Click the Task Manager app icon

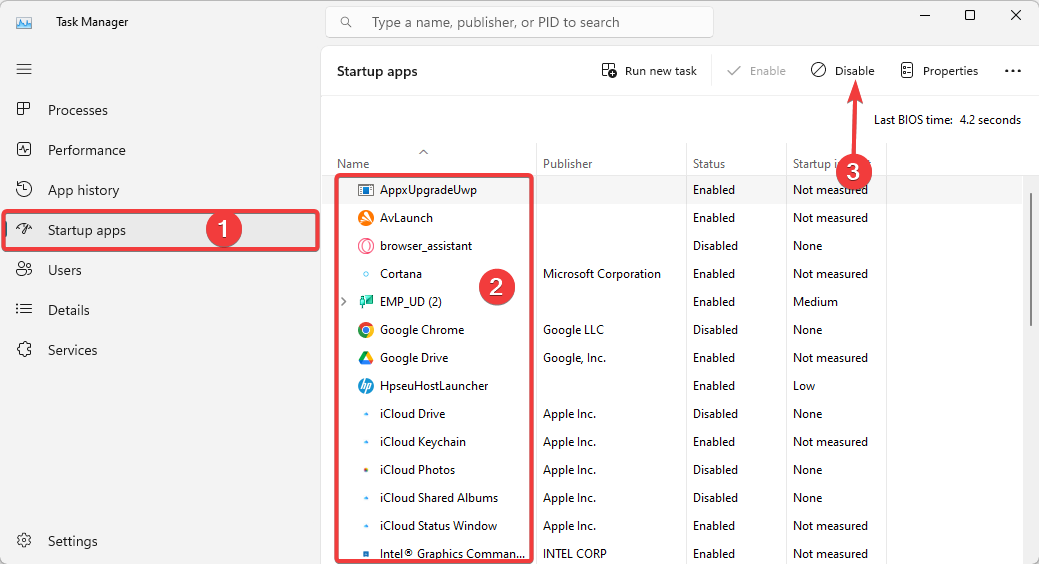click(24, 23)
